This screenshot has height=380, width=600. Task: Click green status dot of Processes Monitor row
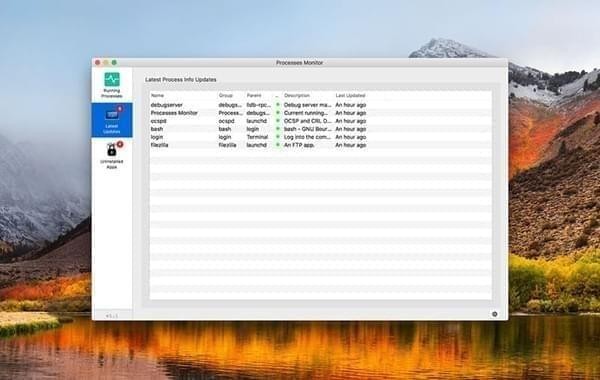click(278, 113)
